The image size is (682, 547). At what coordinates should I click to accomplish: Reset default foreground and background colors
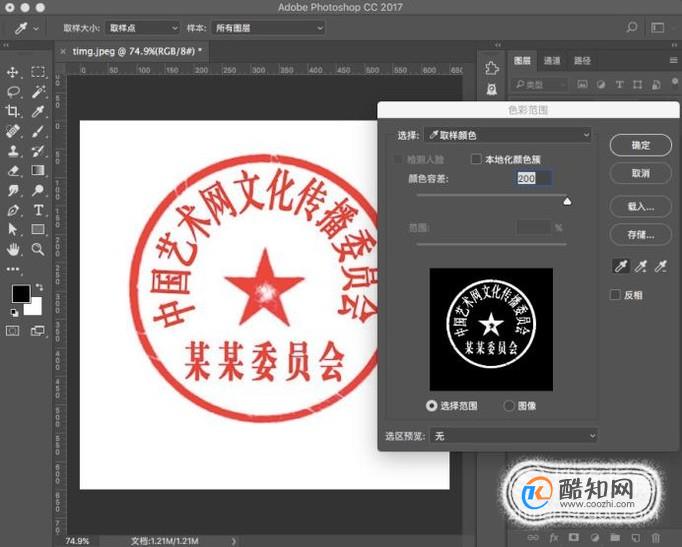[14, 313]
